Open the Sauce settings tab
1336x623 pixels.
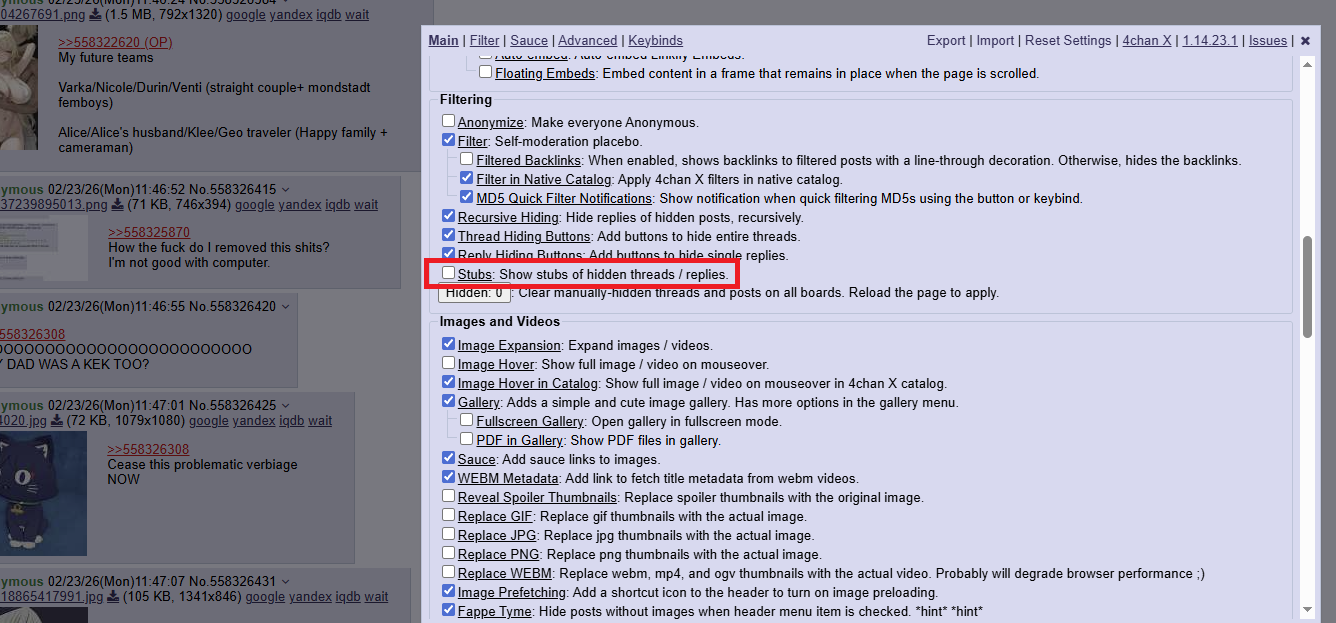click(x=529, y=41)
